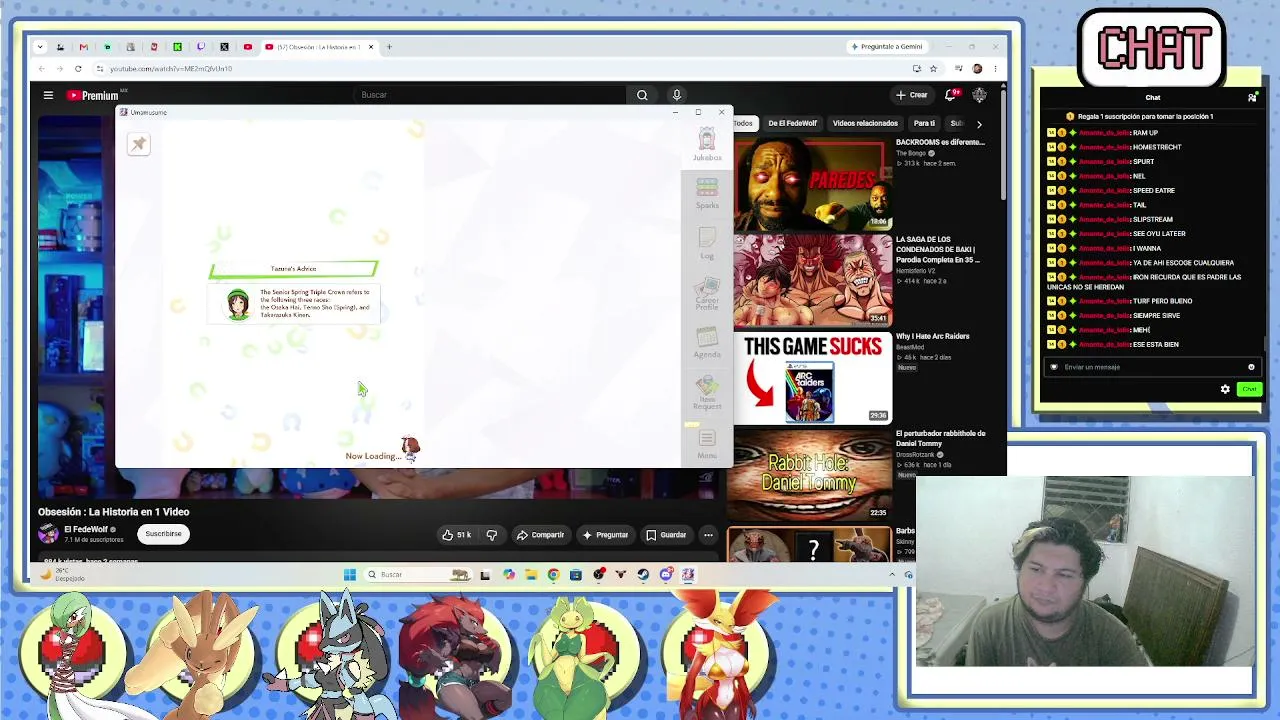
Task: Click the Preguntar button
Action: coord(605,535)
